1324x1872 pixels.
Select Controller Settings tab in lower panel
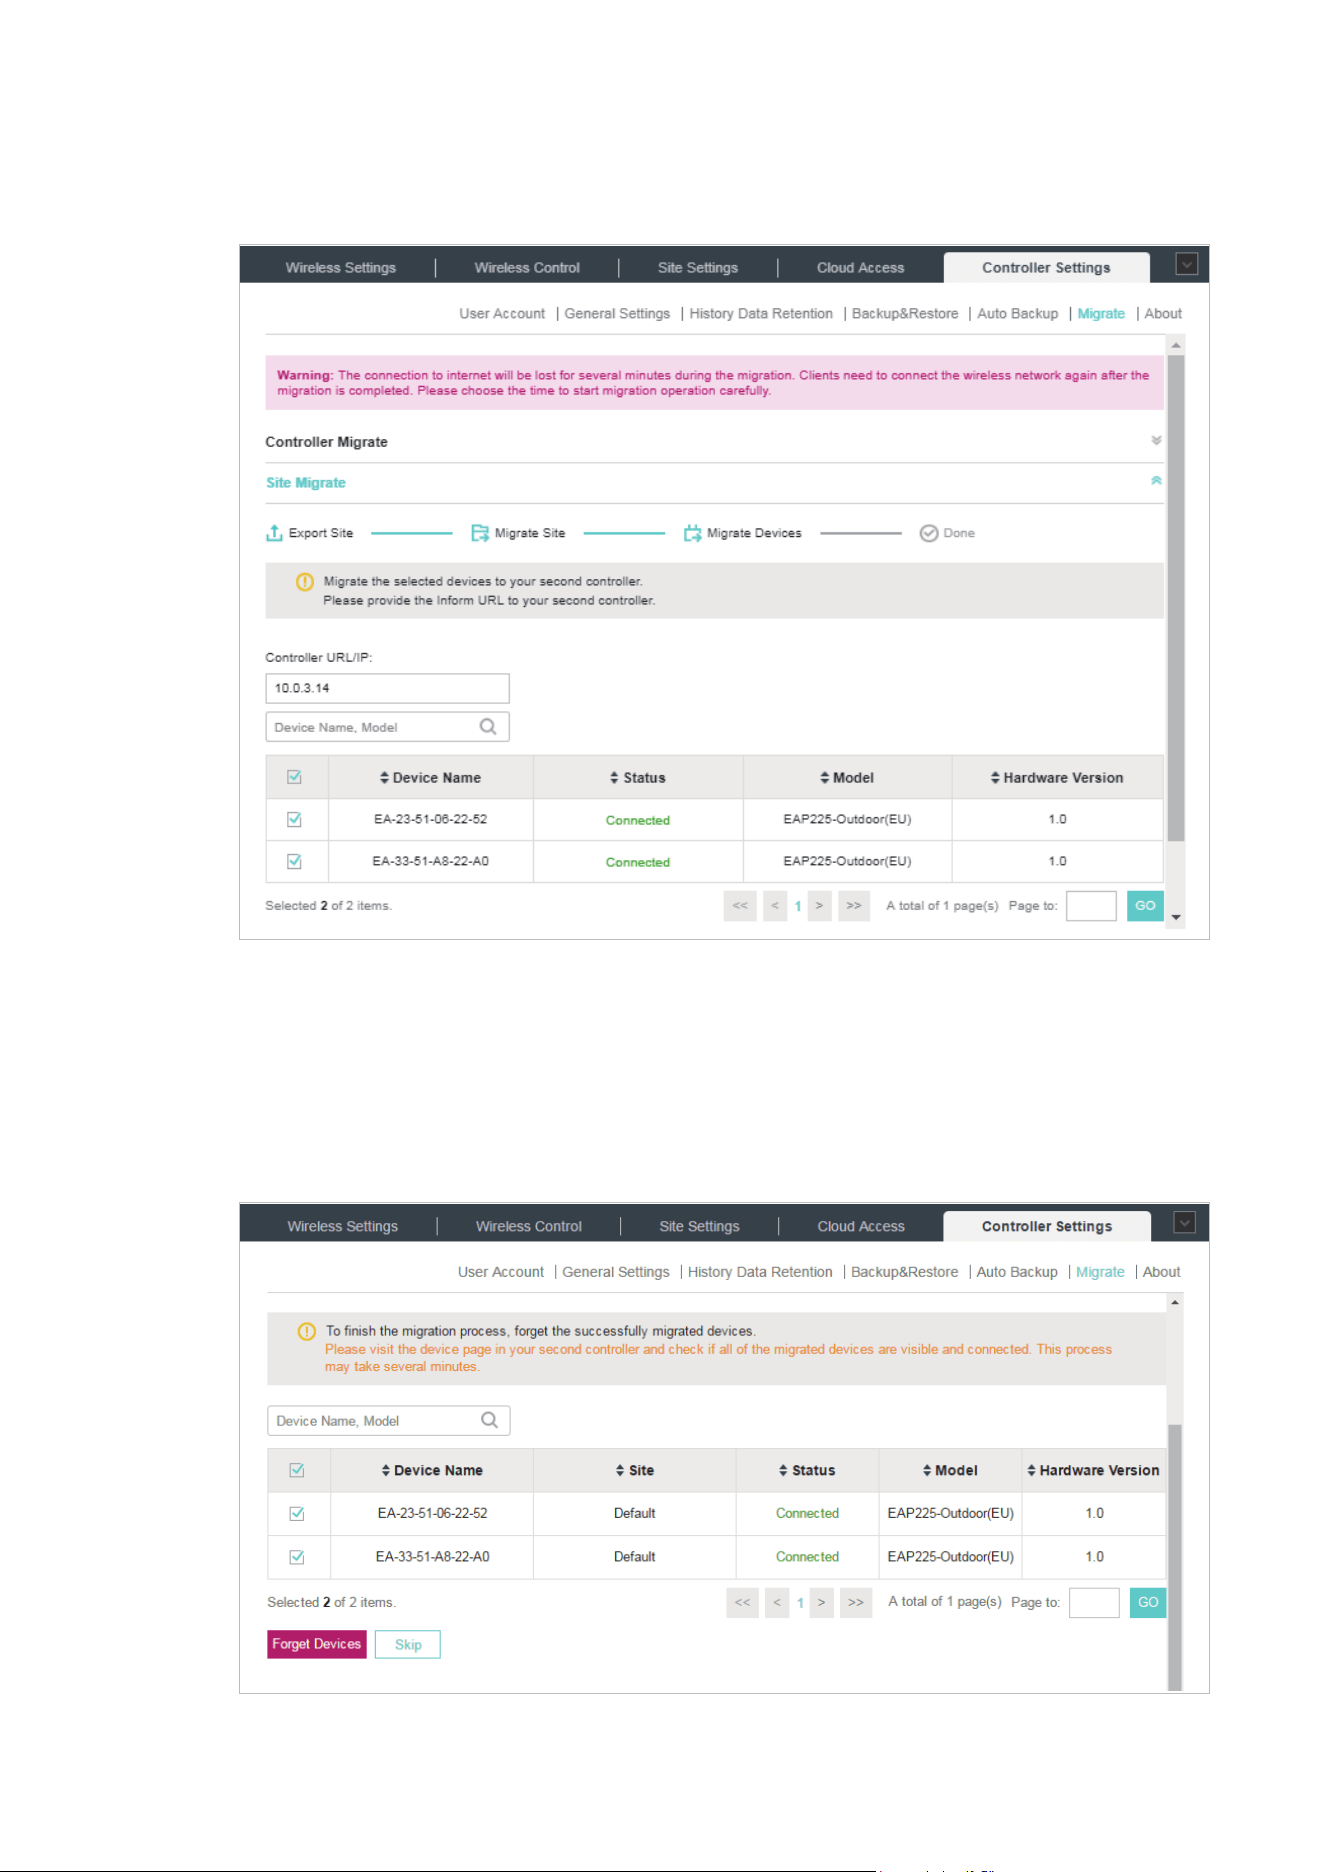(1047, 1226)
